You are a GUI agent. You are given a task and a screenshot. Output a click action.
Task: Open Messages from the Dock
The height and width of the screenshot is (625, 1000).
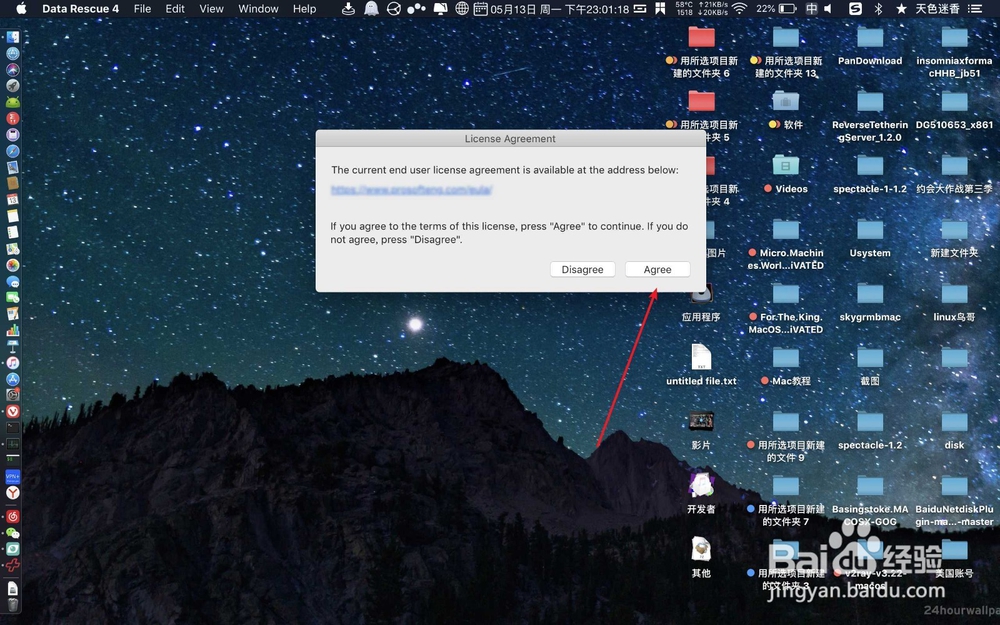point(13,281)
